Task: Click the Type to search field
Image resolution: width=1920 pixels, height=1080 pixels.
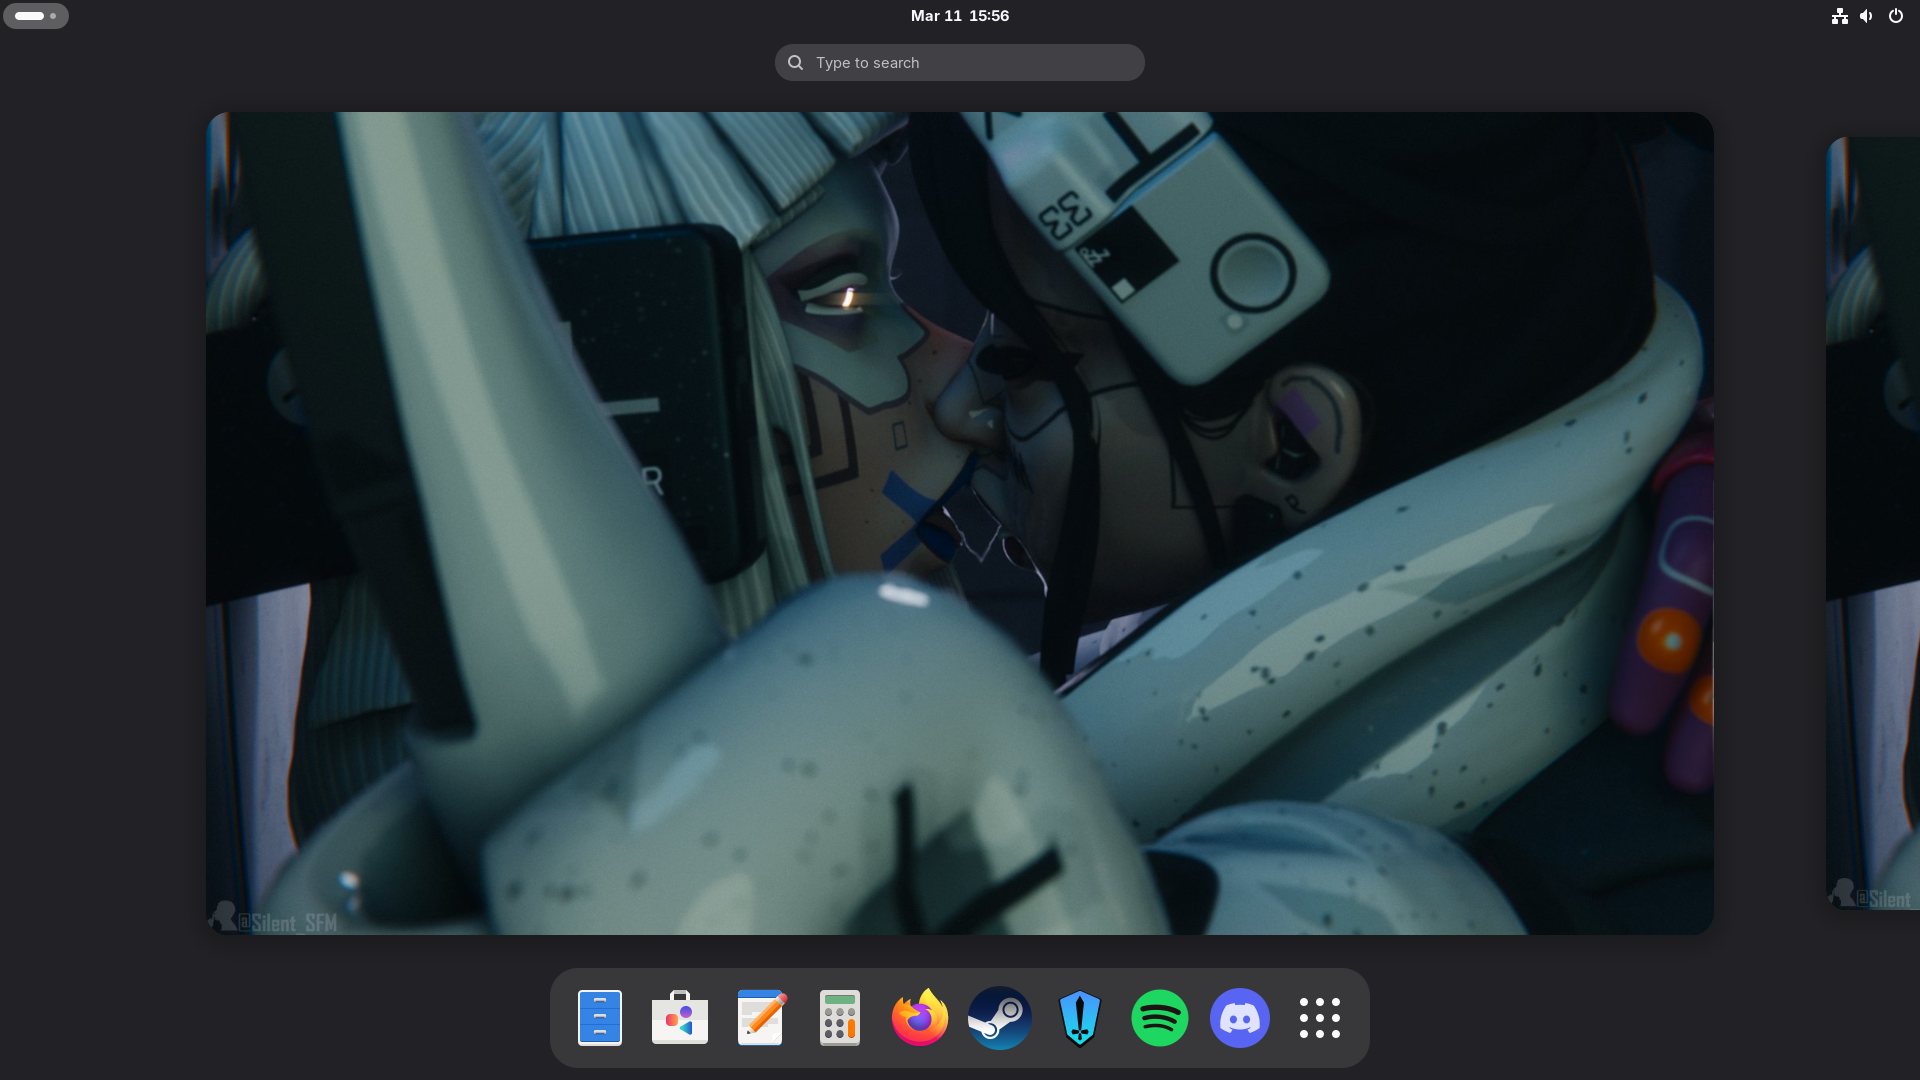Action: [975, 62]
